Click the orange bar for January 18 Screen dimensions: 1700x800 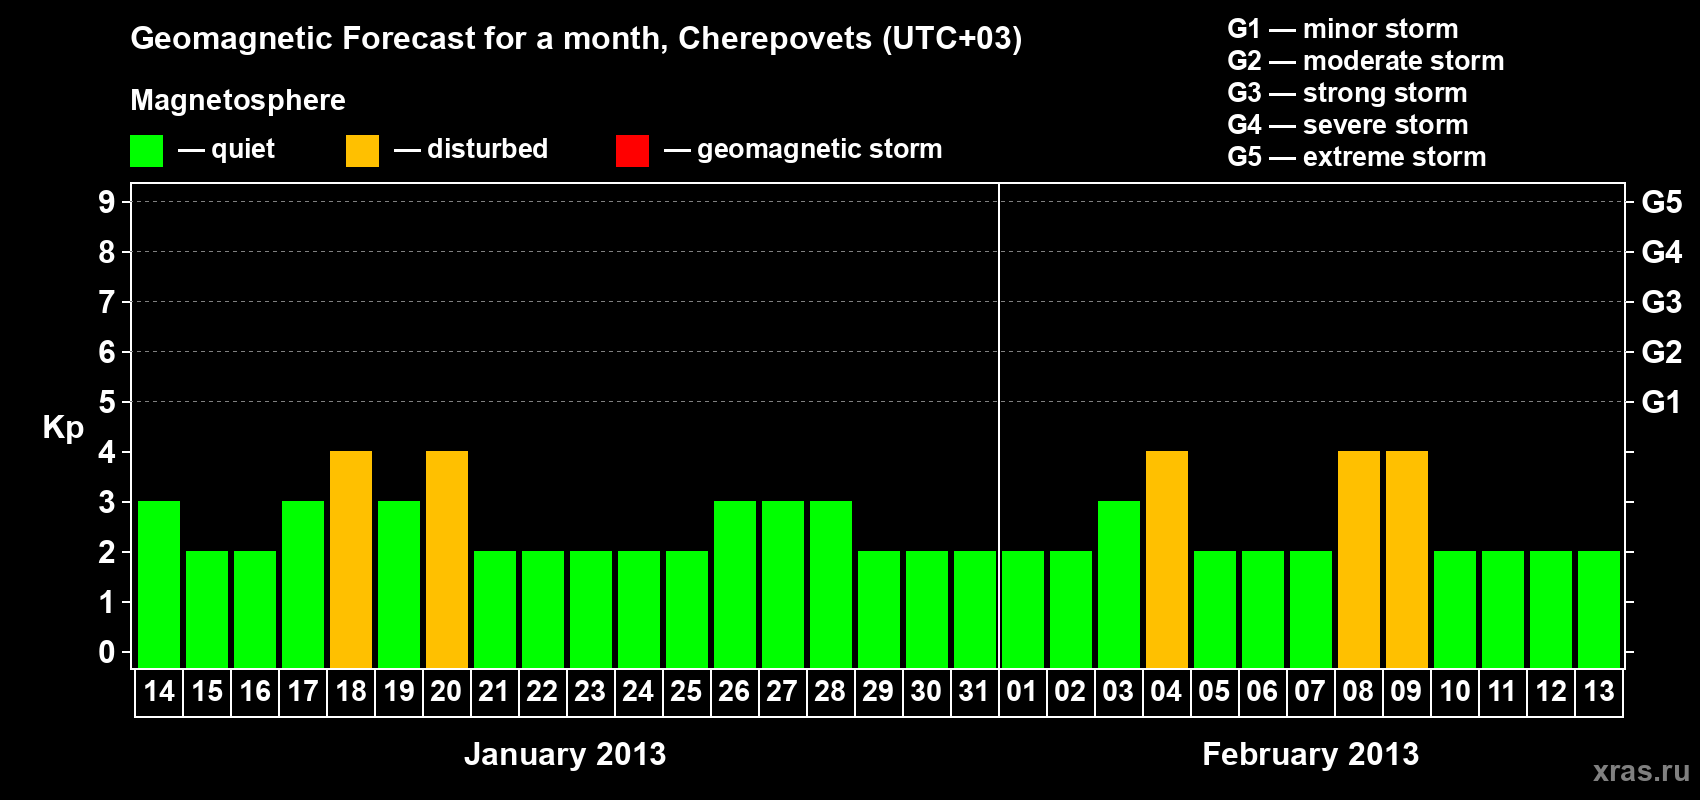351,559
